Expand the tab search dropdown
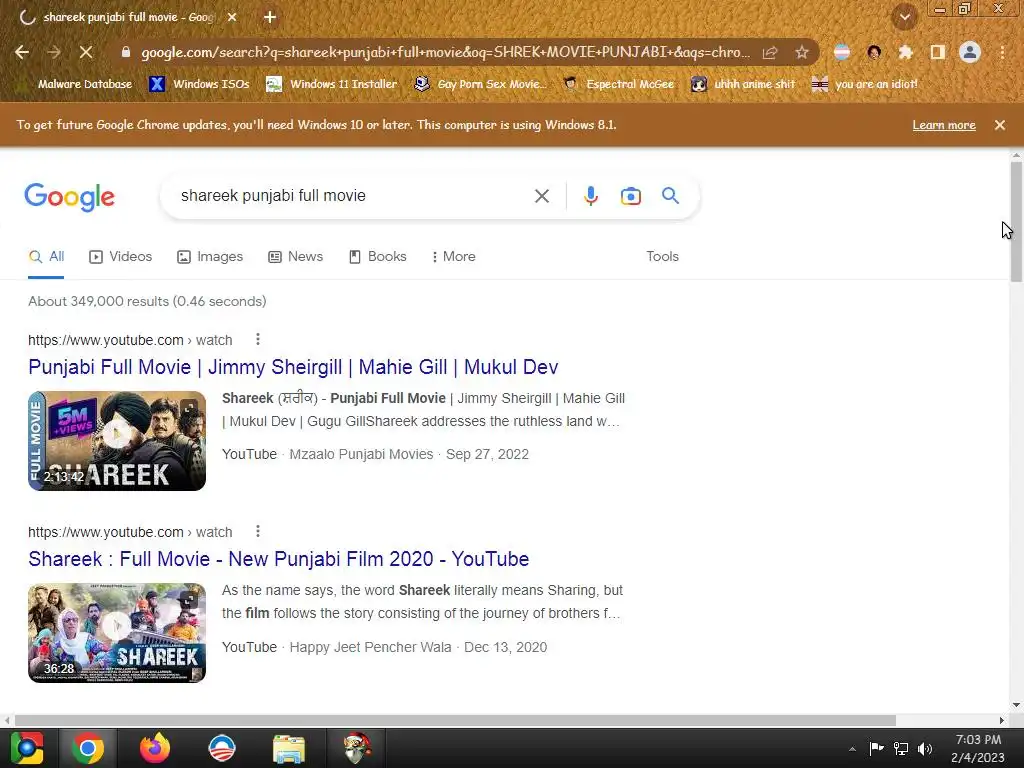Screen dimensions: 1024x768 tap(905, 17)
